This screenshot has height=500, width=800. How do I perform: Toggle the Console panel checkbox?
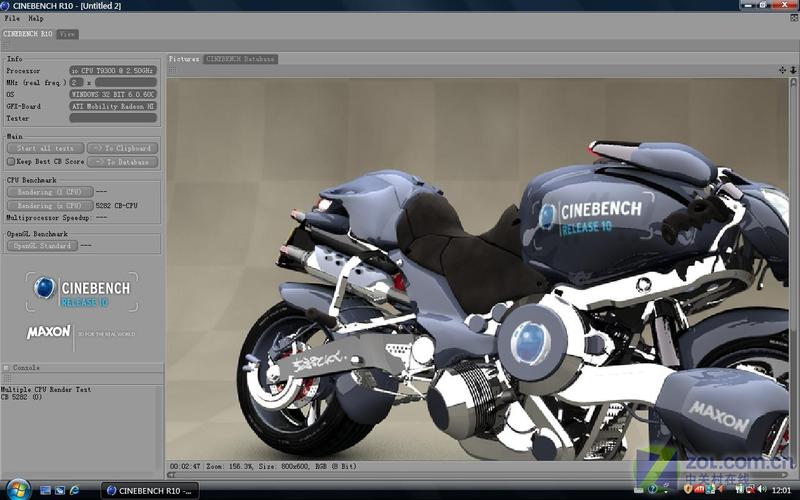(6, 367)
